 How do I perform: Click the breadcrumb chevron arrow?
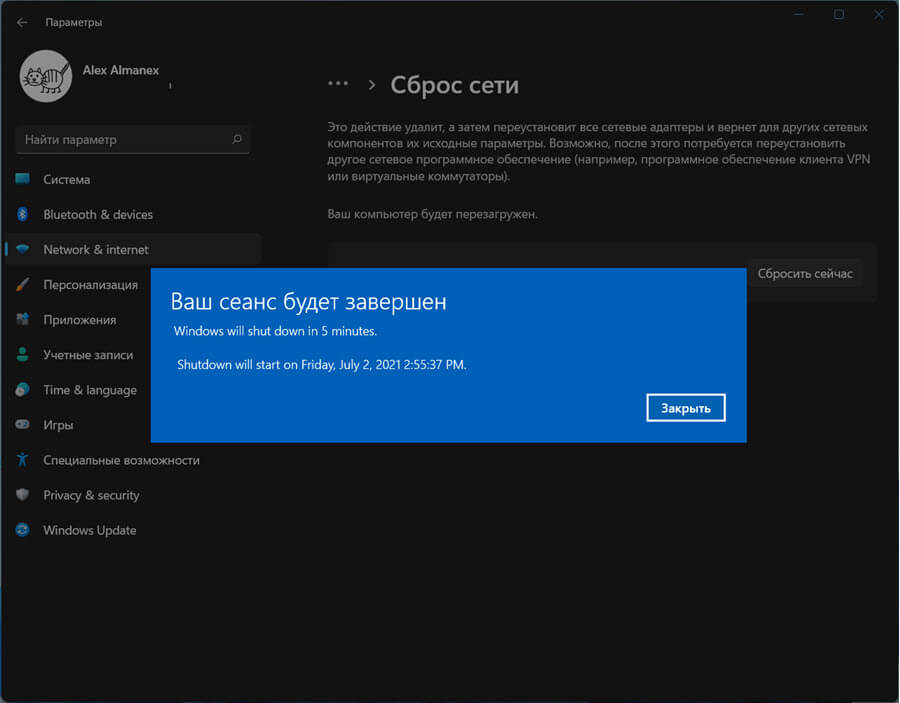pos(372,85)
